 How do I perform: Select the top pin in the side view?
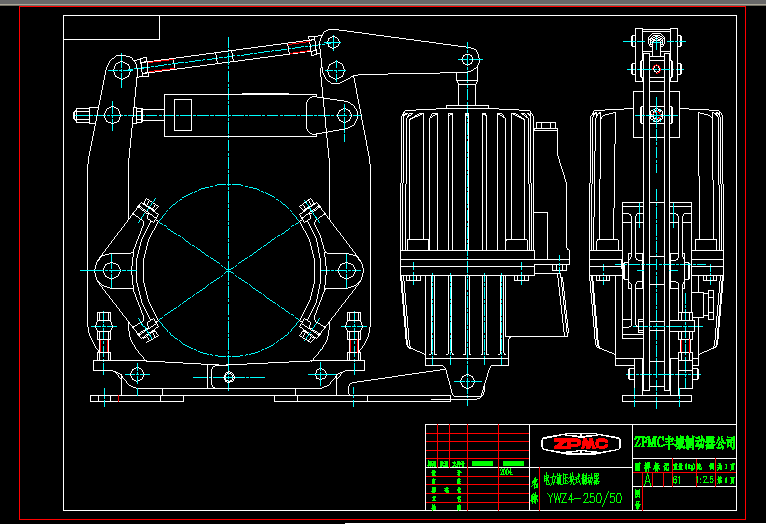pos(657,42)
